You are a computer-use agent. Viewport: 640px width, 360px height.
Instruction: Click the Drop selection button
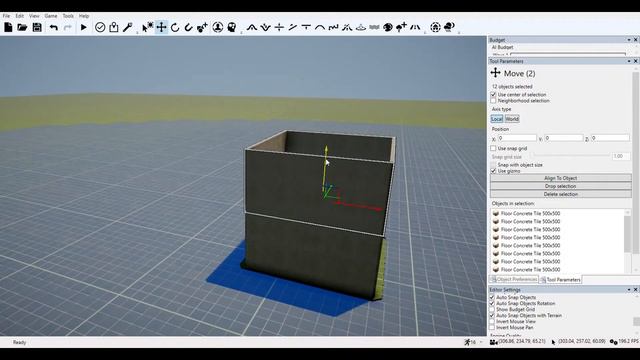pyautogui.click(x=561, y=186)
